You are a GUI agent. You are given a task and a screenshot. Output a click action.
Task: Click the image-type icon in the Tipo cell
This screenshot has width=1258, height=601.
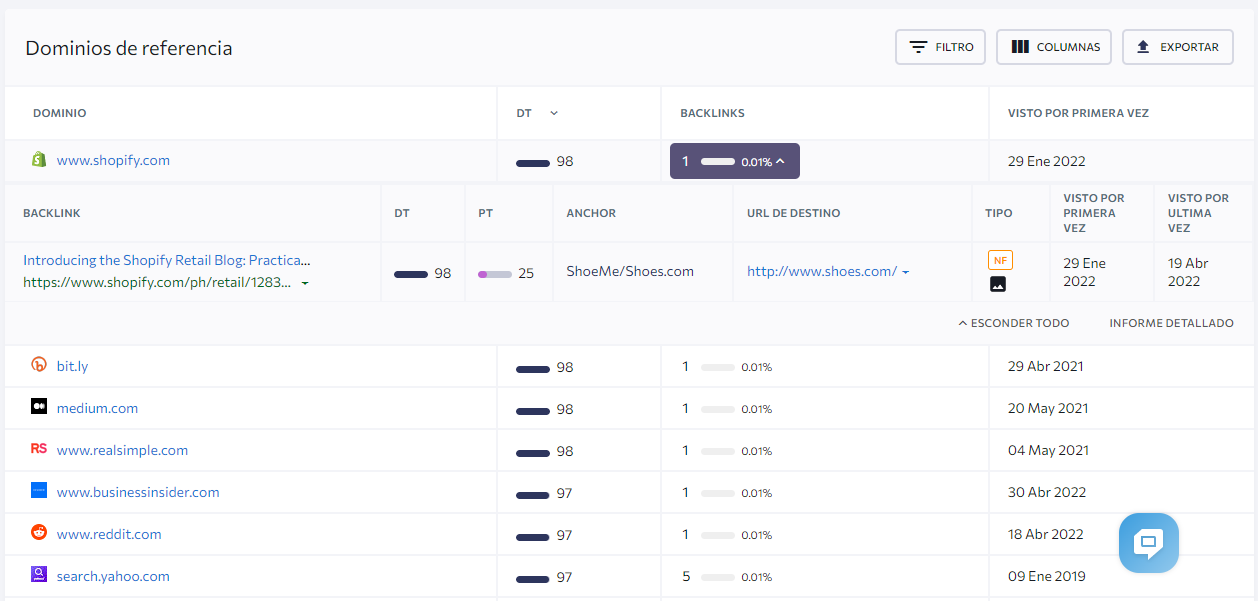[x=998, y=284]
